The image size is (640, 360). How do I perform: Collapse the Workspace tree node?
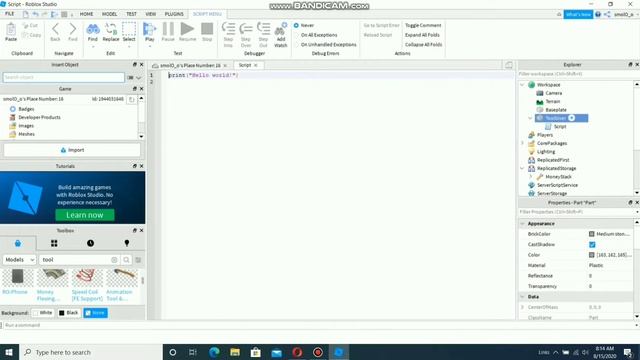522,85
